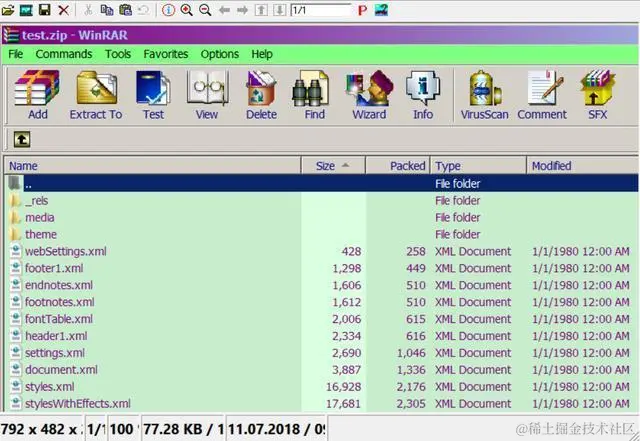This screenshot has width=640, height=441.
Task: Select the webSettings.xml file
Action: coord(322,251)
